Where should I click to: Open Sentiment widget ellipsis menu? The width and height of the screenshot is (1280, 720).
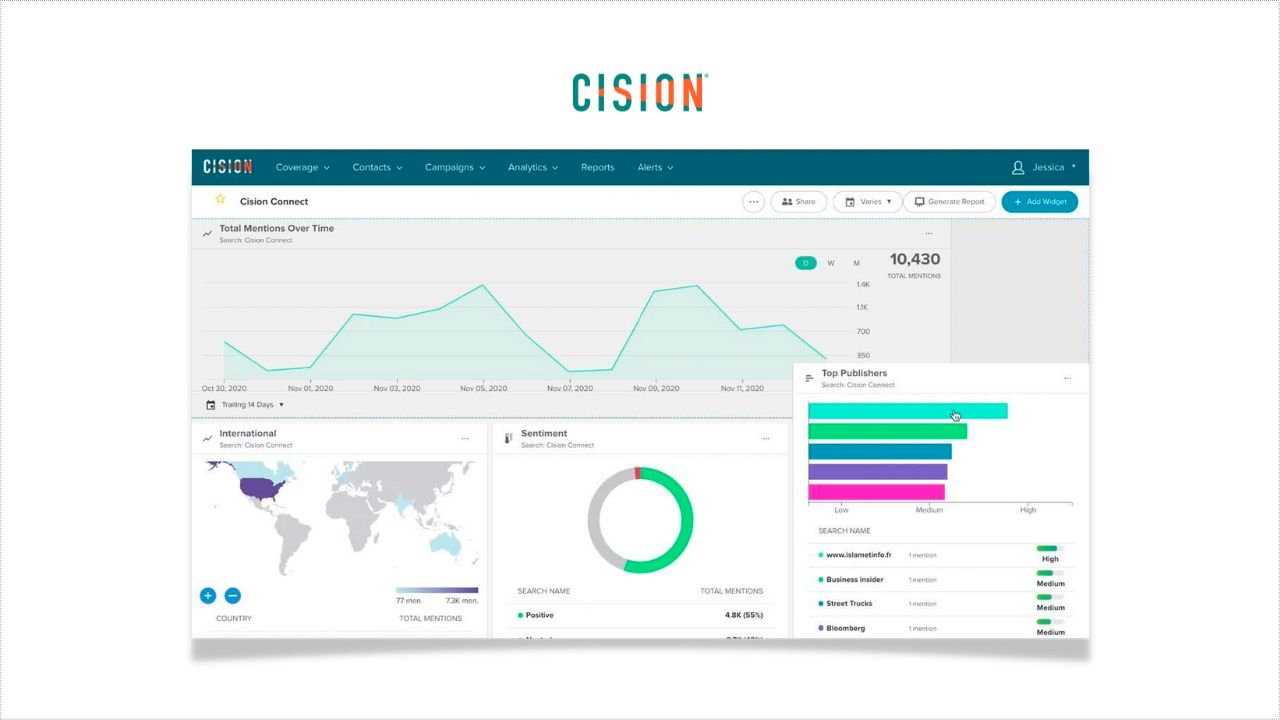click(x=766, y=438)
